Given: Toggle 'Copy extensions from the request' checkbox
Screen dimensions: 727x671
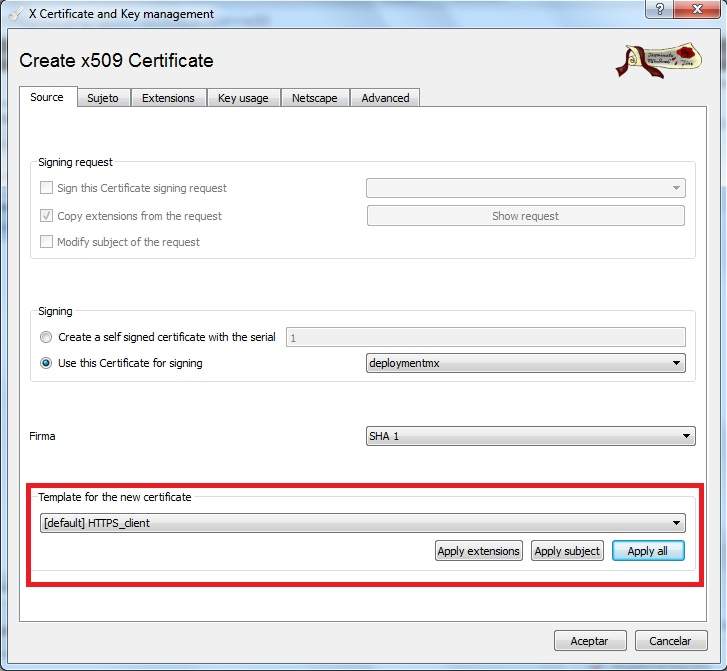Looking at the screenshot, I should [46, 216].
